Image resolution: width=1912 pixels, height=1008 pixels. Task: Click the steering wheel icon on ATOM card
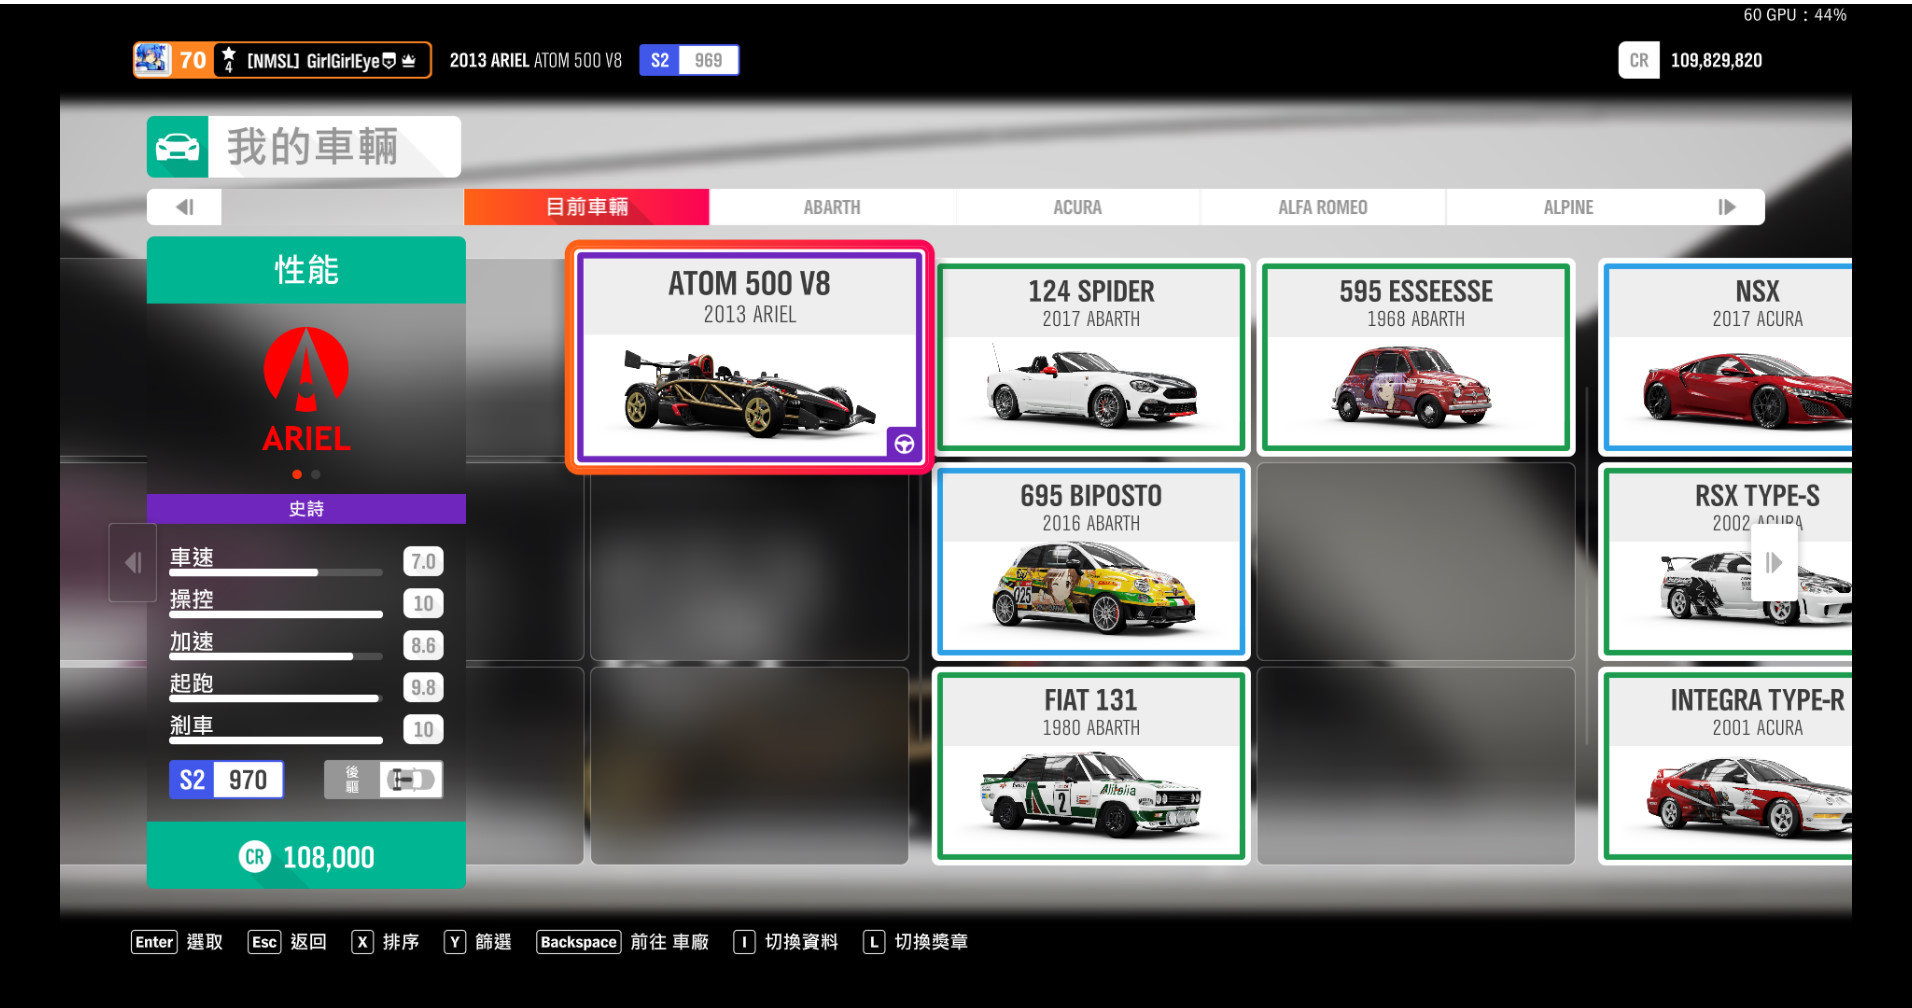click(x=904, y=444)
